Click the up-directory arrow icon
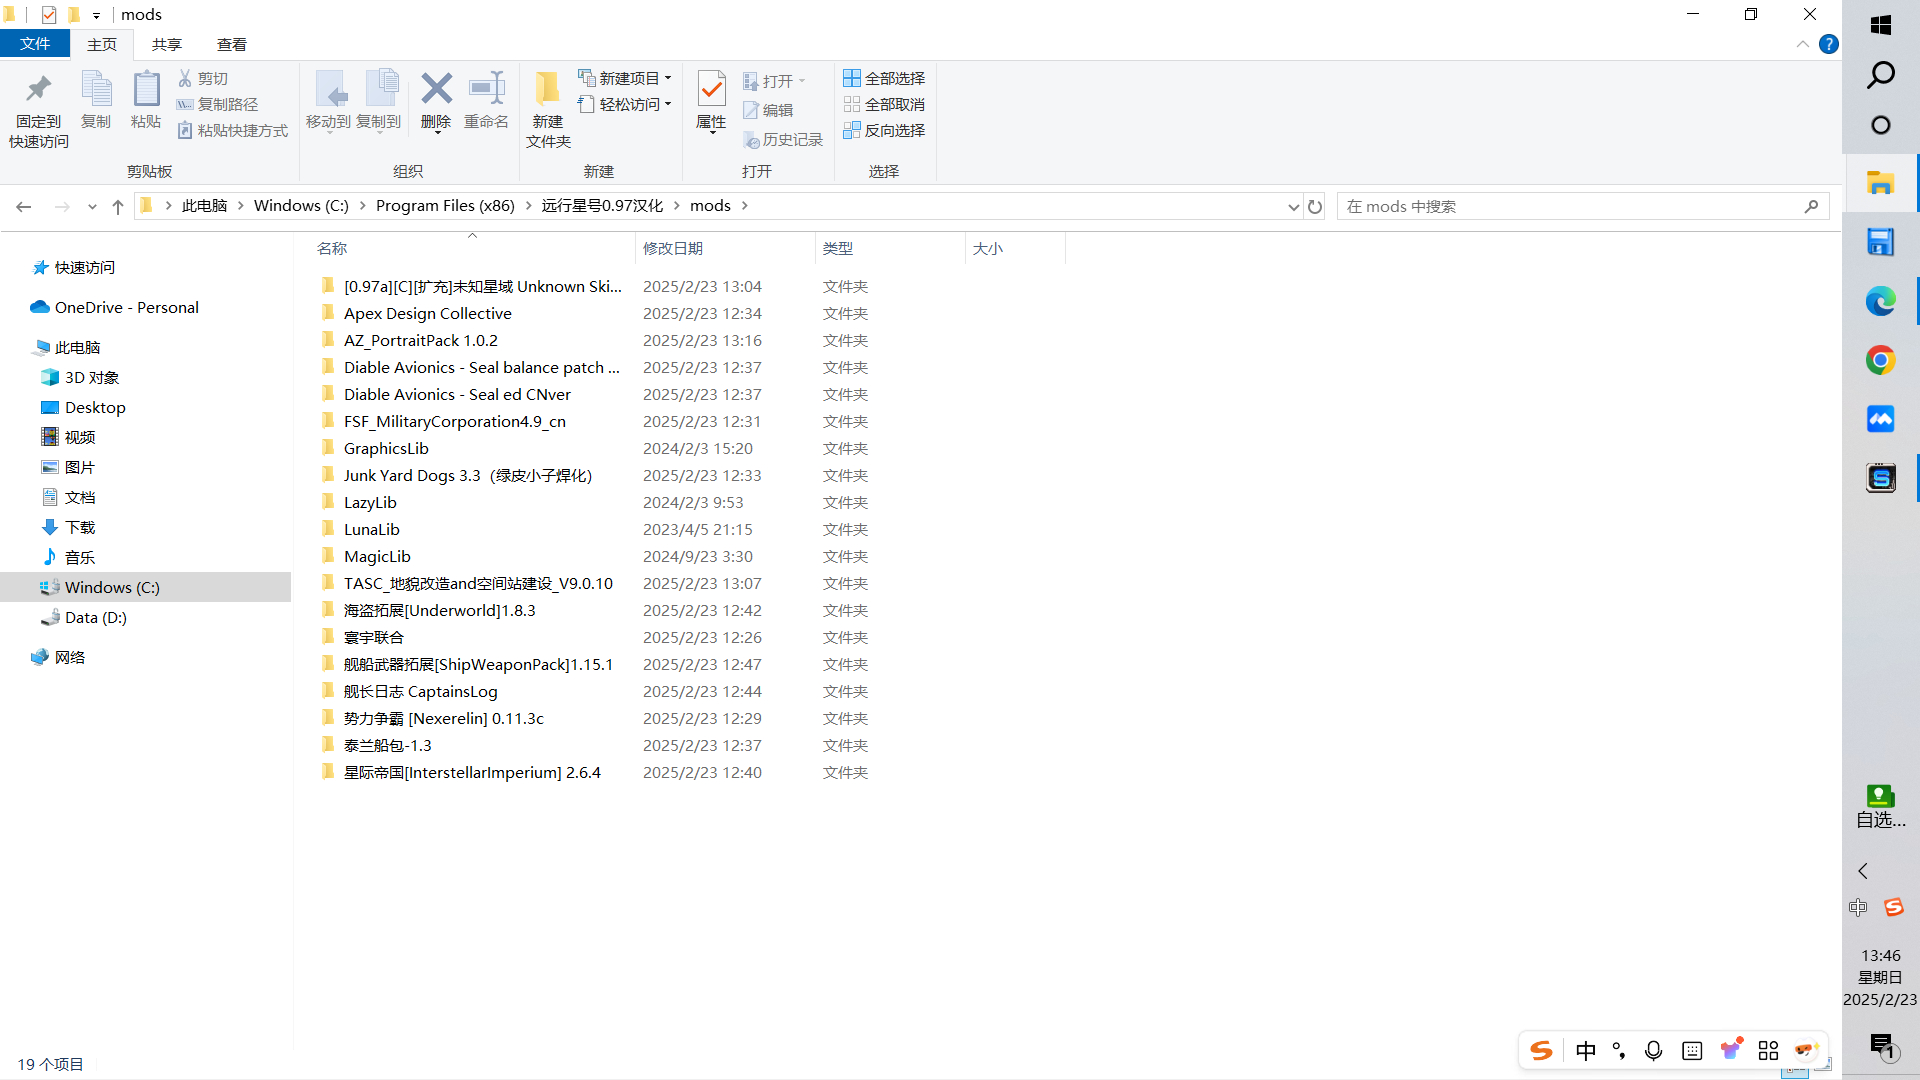Image resolution: width=1920 pixels, height=1080 pixels. pyautogui.click(x=118, y=207)
